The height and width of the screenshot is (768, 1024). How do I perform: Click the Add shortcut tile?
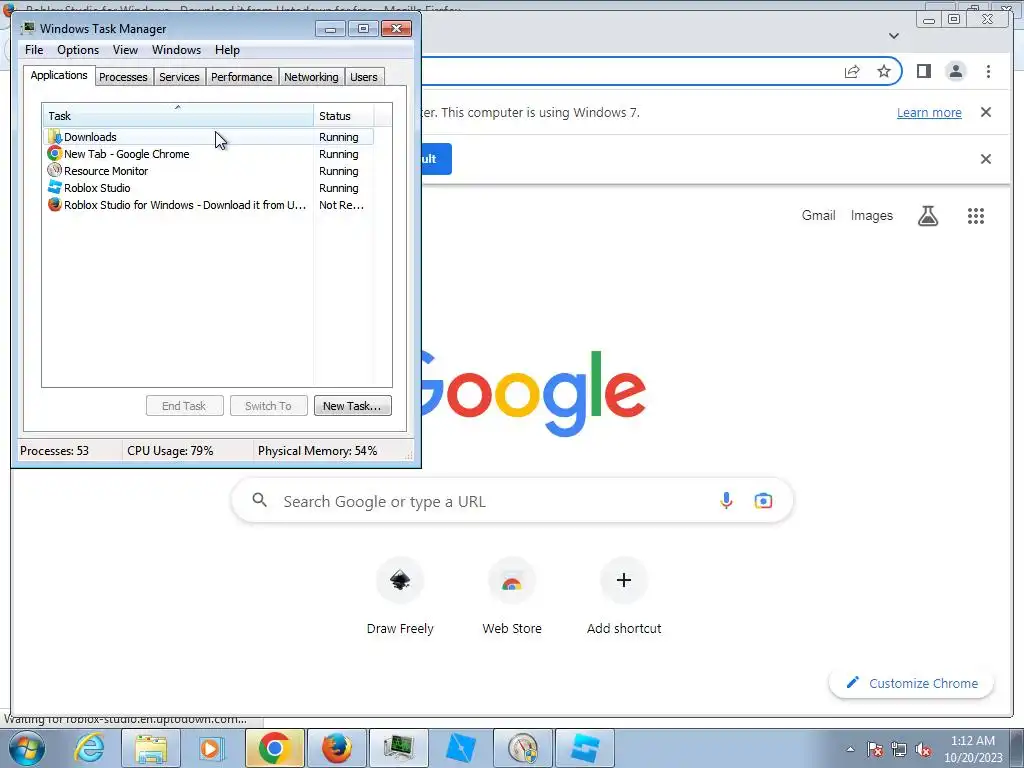click(624, 598)
